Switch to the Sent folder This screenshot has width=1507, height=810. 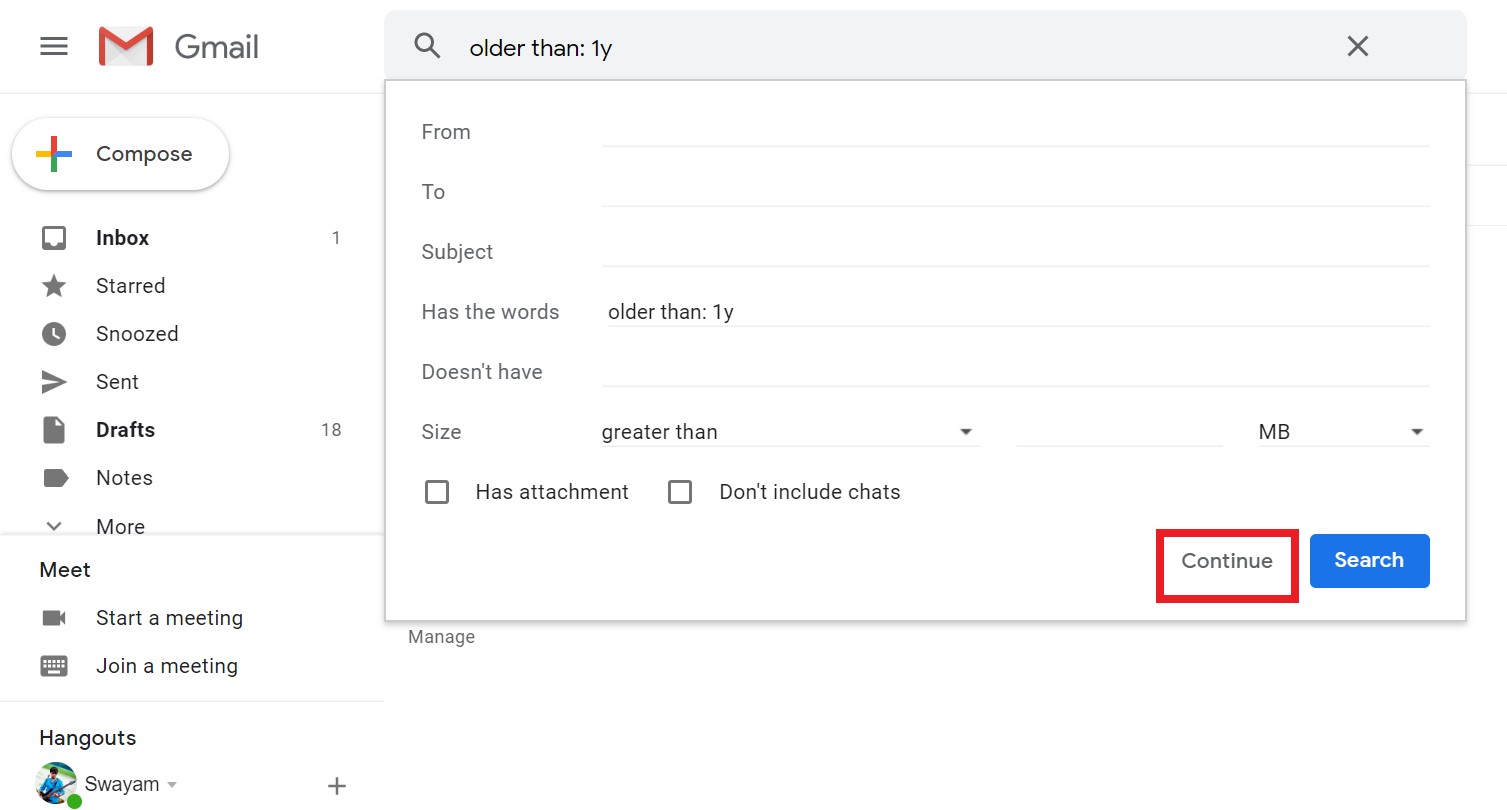(117, 381)
